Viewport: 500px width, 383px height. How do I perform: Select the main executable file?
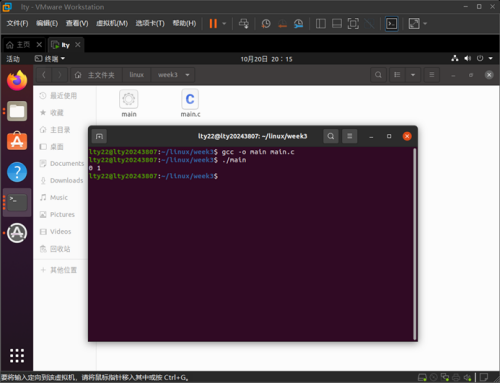click(129, 103)
